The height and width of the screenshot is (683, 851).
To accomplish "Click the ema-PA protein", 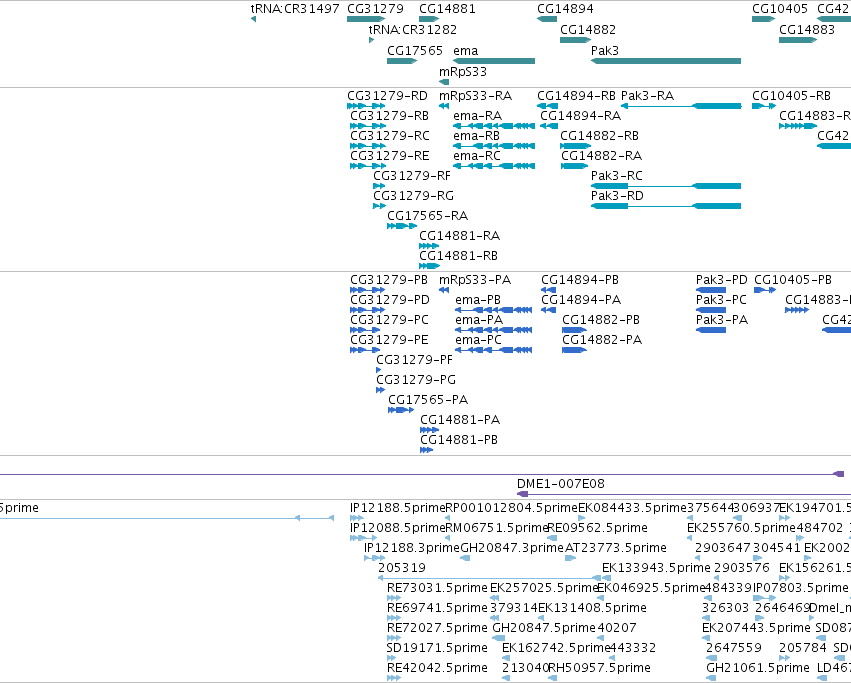I will pyautogui.click(x=493, y=330).
